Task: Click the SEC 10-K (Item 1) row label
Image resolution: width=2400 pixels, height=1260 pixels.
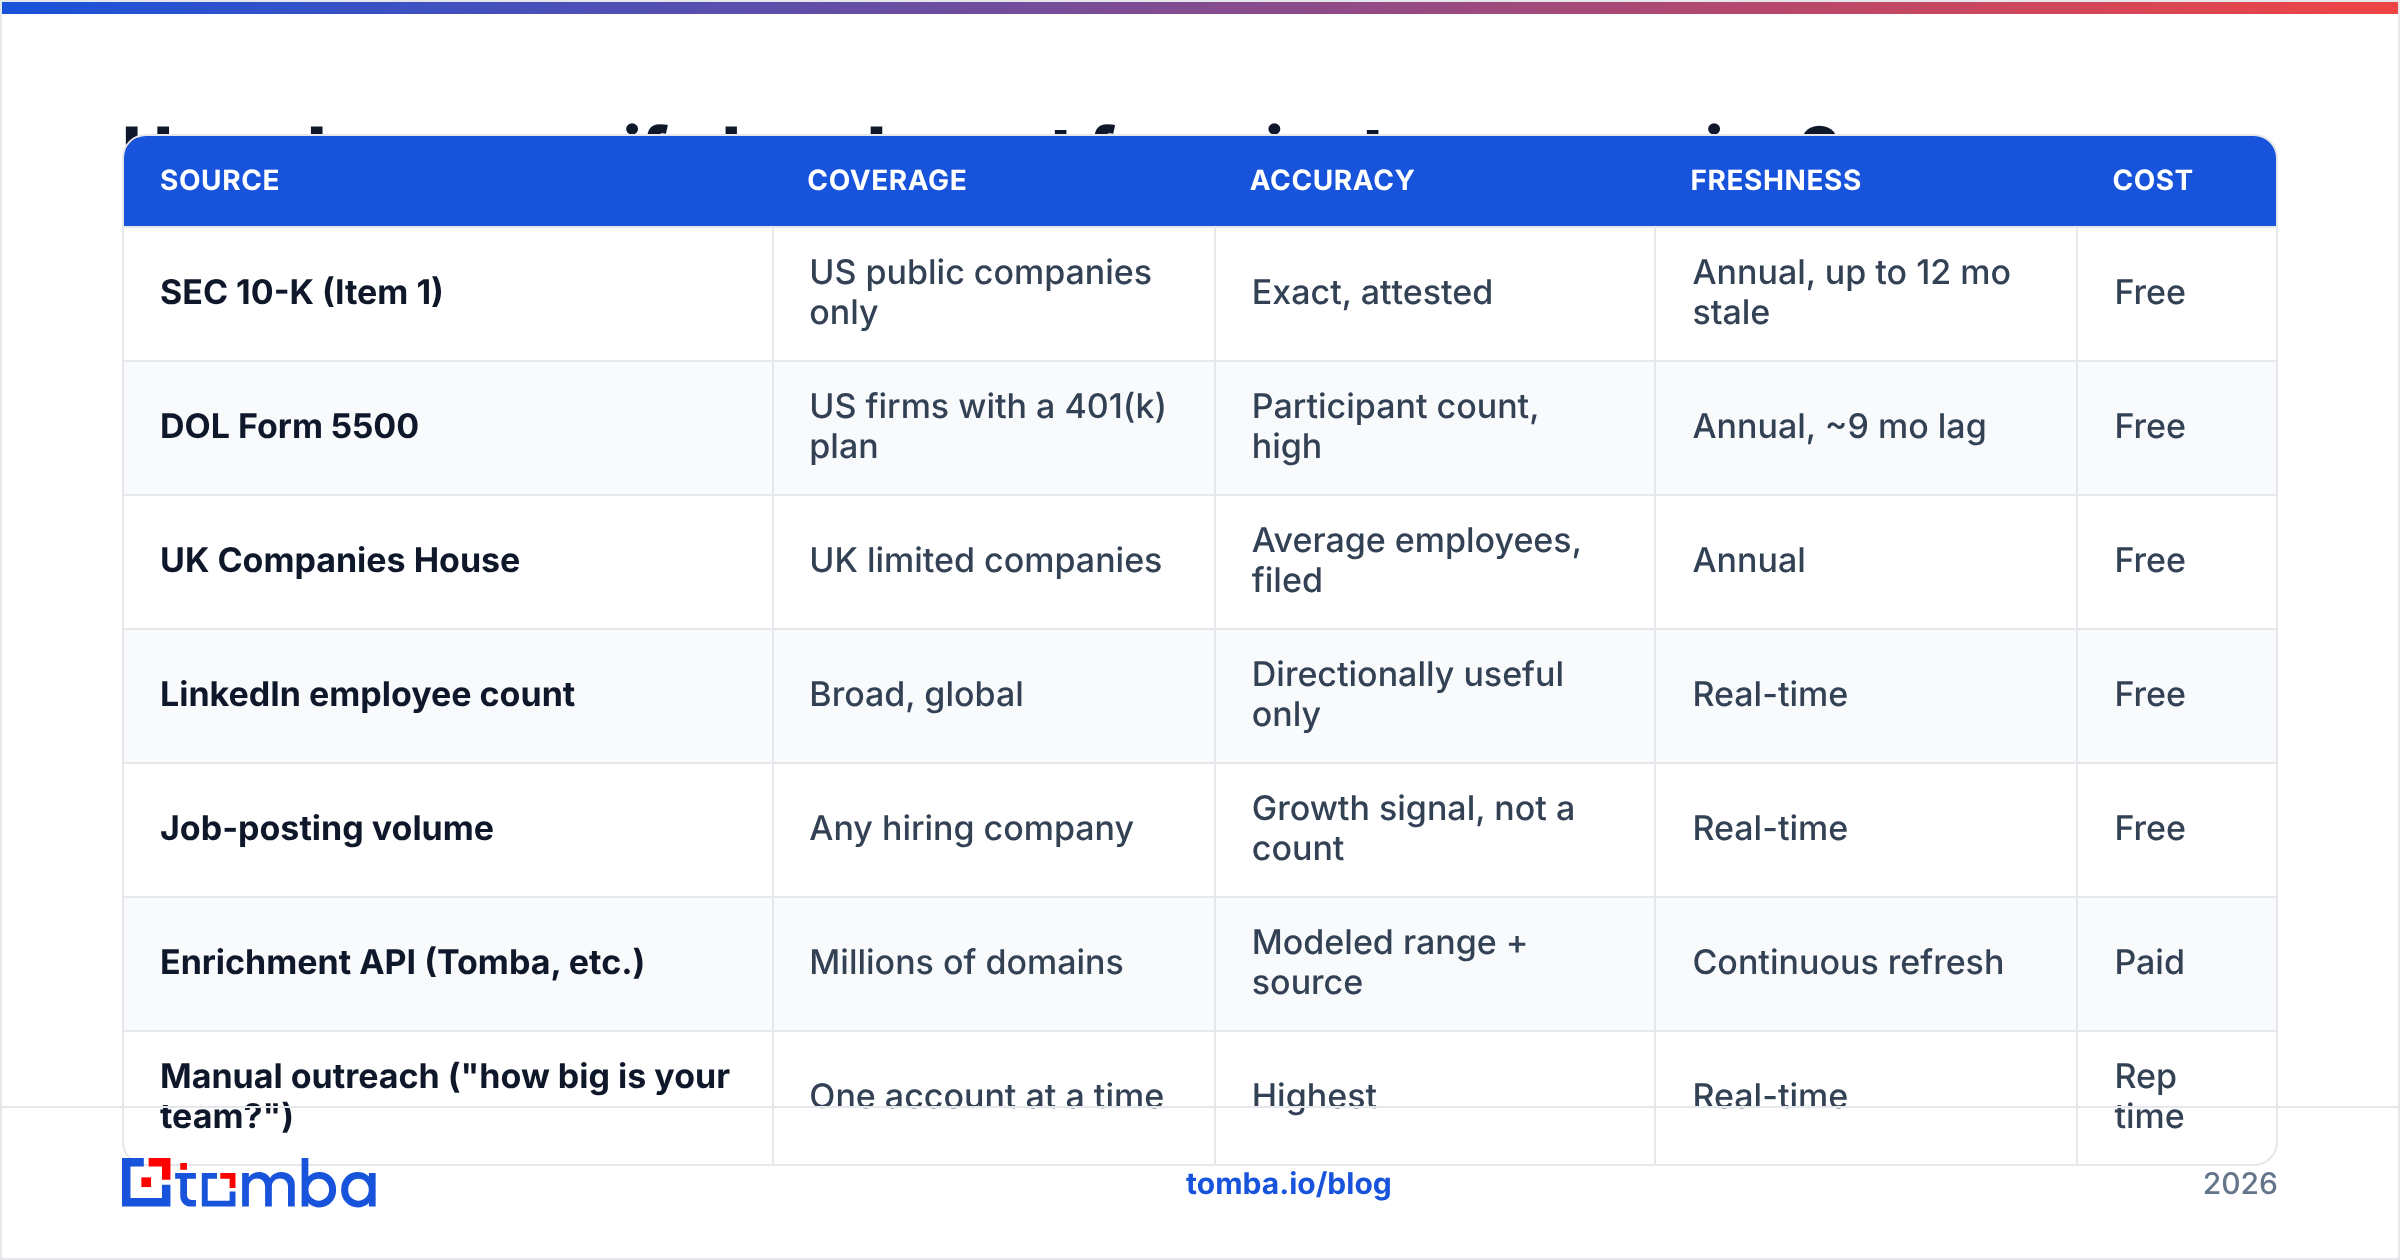Action: 301,292
